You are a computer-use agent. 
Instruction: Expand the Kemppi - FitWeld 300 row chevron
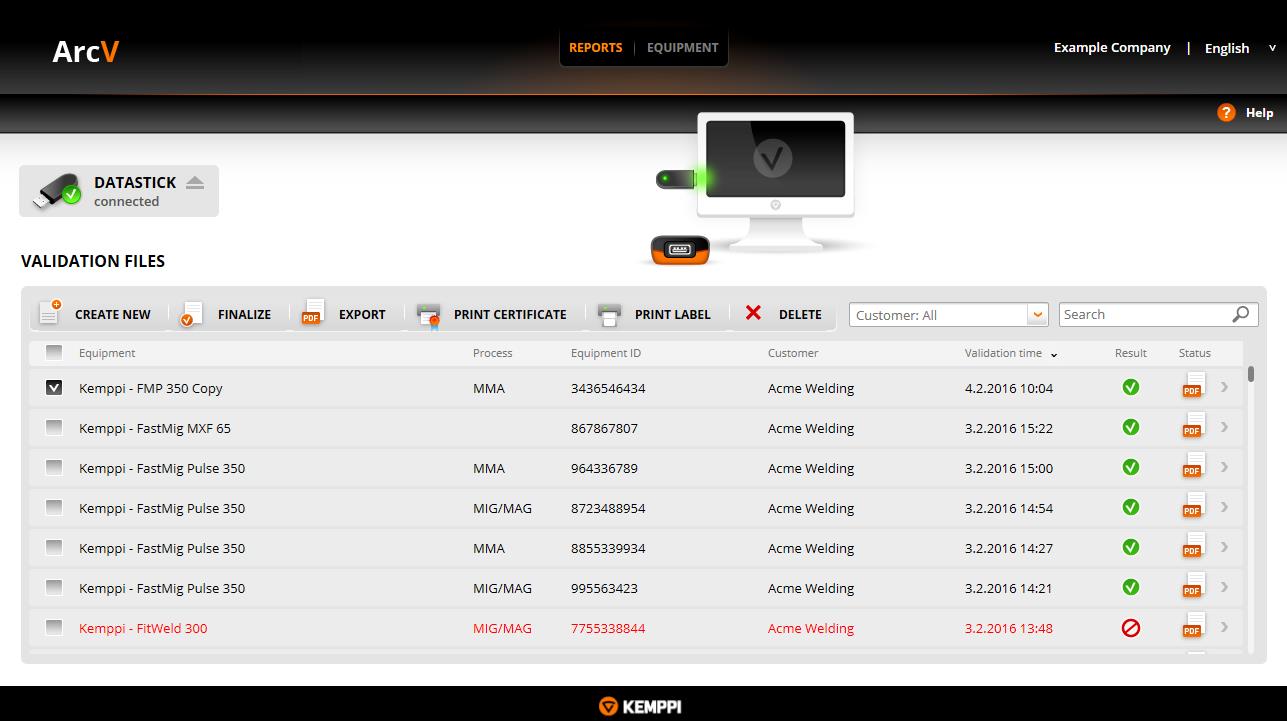[x=1224, y=627]
